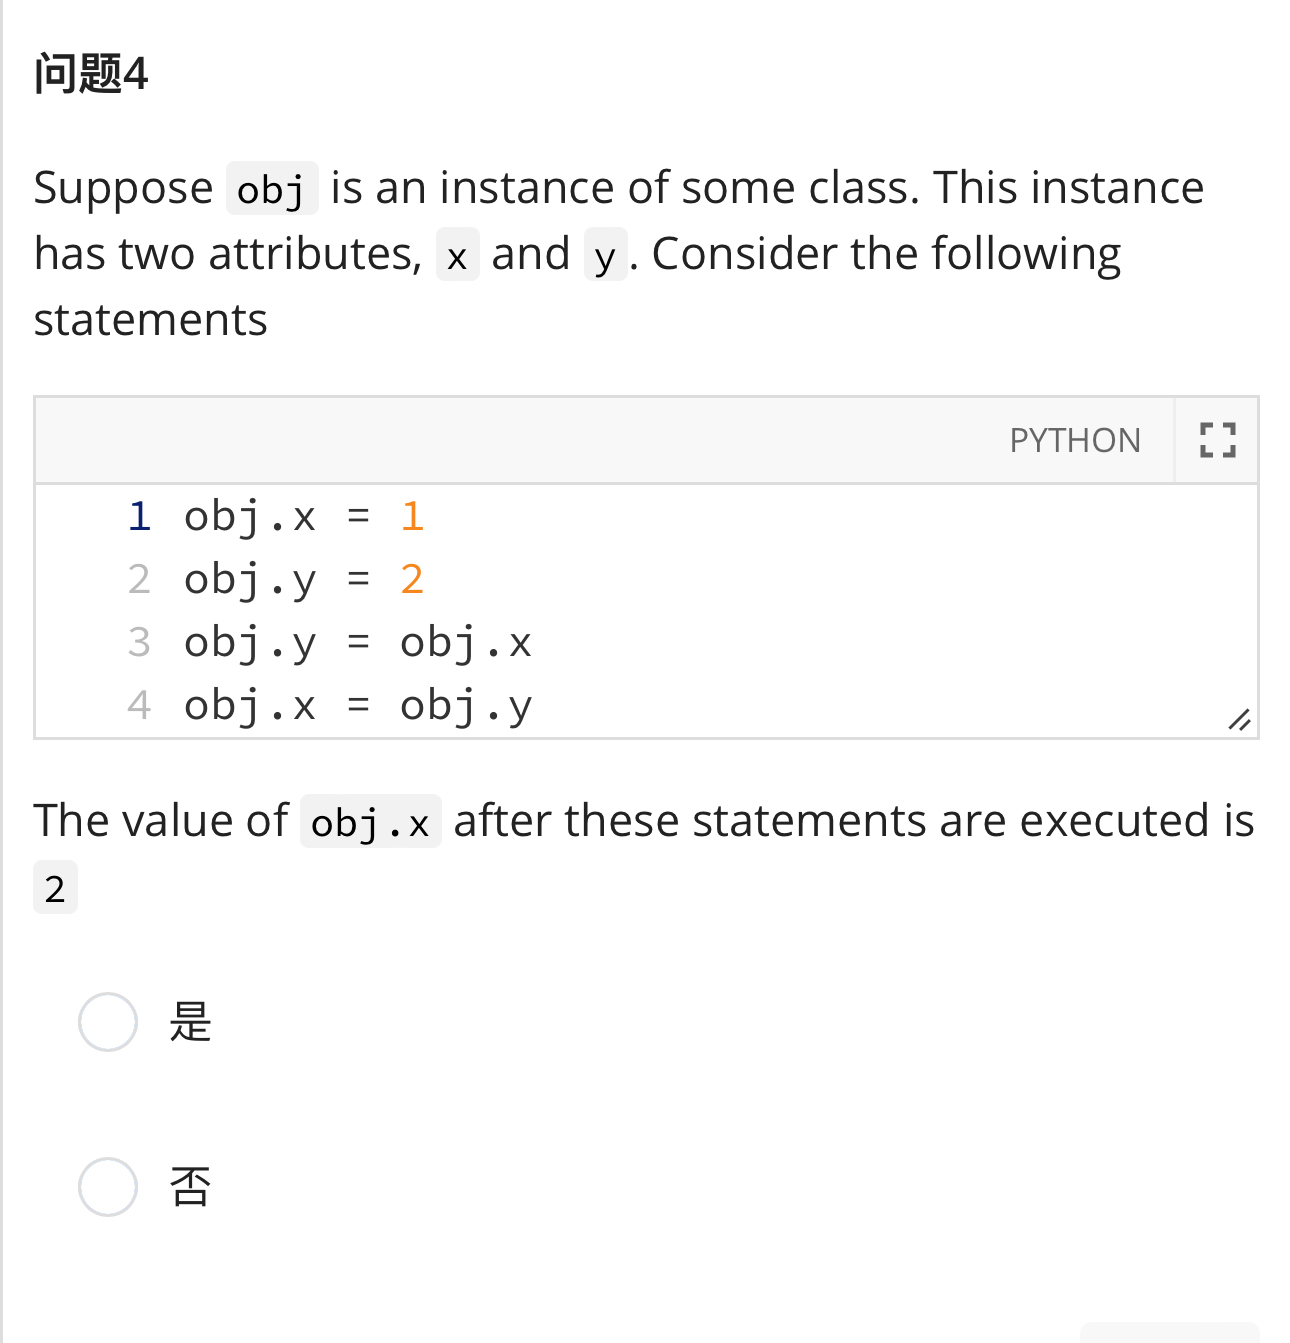1290x1343 pixels.
Task: Click the inline obj.x code snippet
Action: [371, 822]
